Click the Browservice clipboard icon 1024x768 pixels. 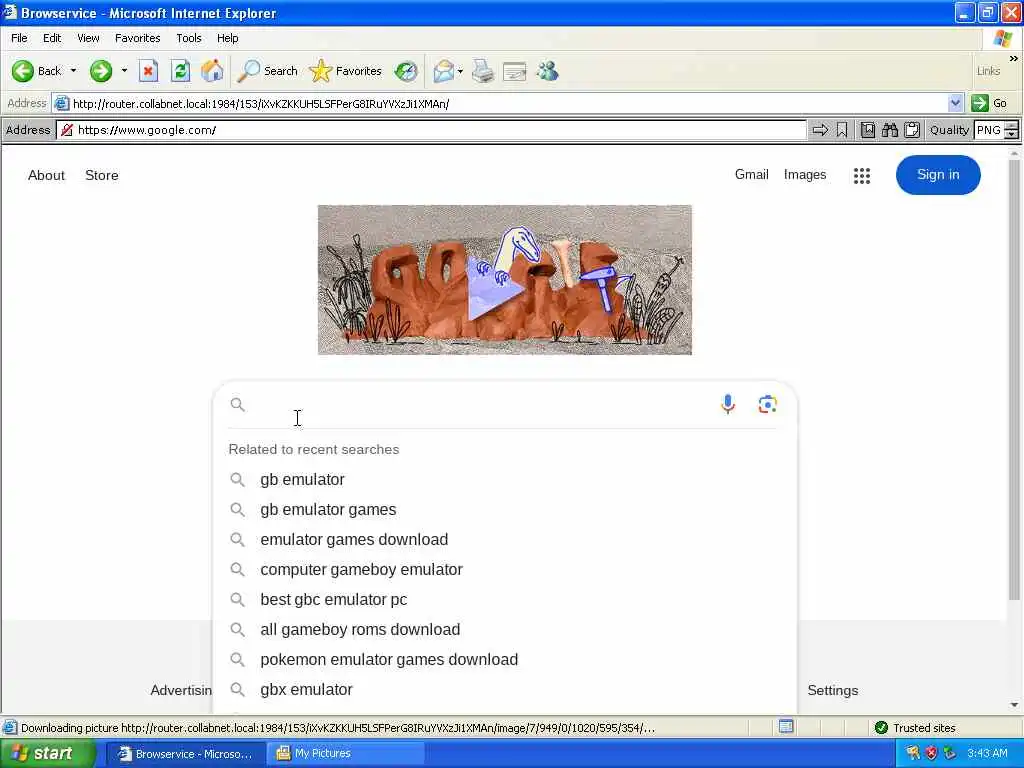(x=912, y=130)
